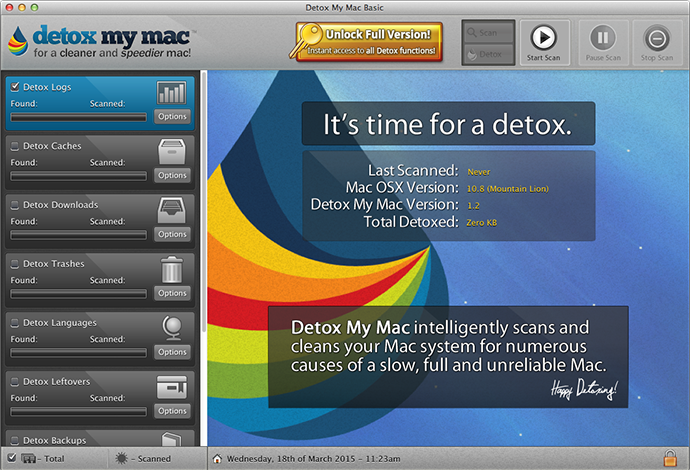This screenshot has height=470, width=690.
Task: Click the drawer icon for Detox Caches
Action: coord(172,152)
